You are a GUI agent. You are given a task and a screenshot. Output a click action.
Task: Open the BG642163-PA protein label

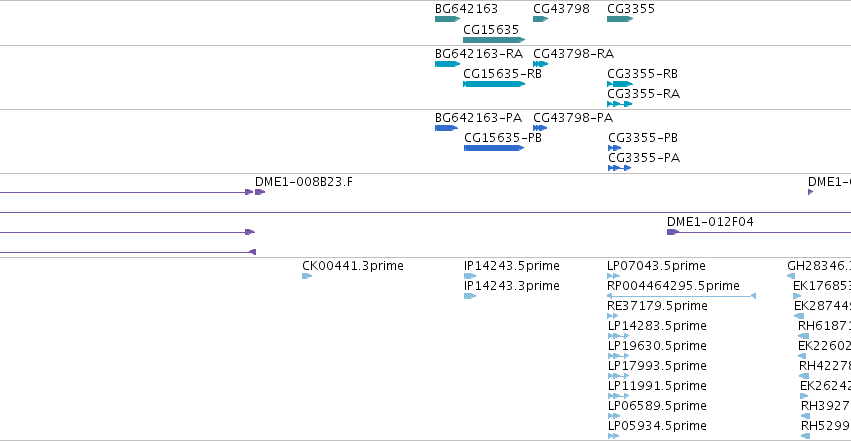pos(478,118)
